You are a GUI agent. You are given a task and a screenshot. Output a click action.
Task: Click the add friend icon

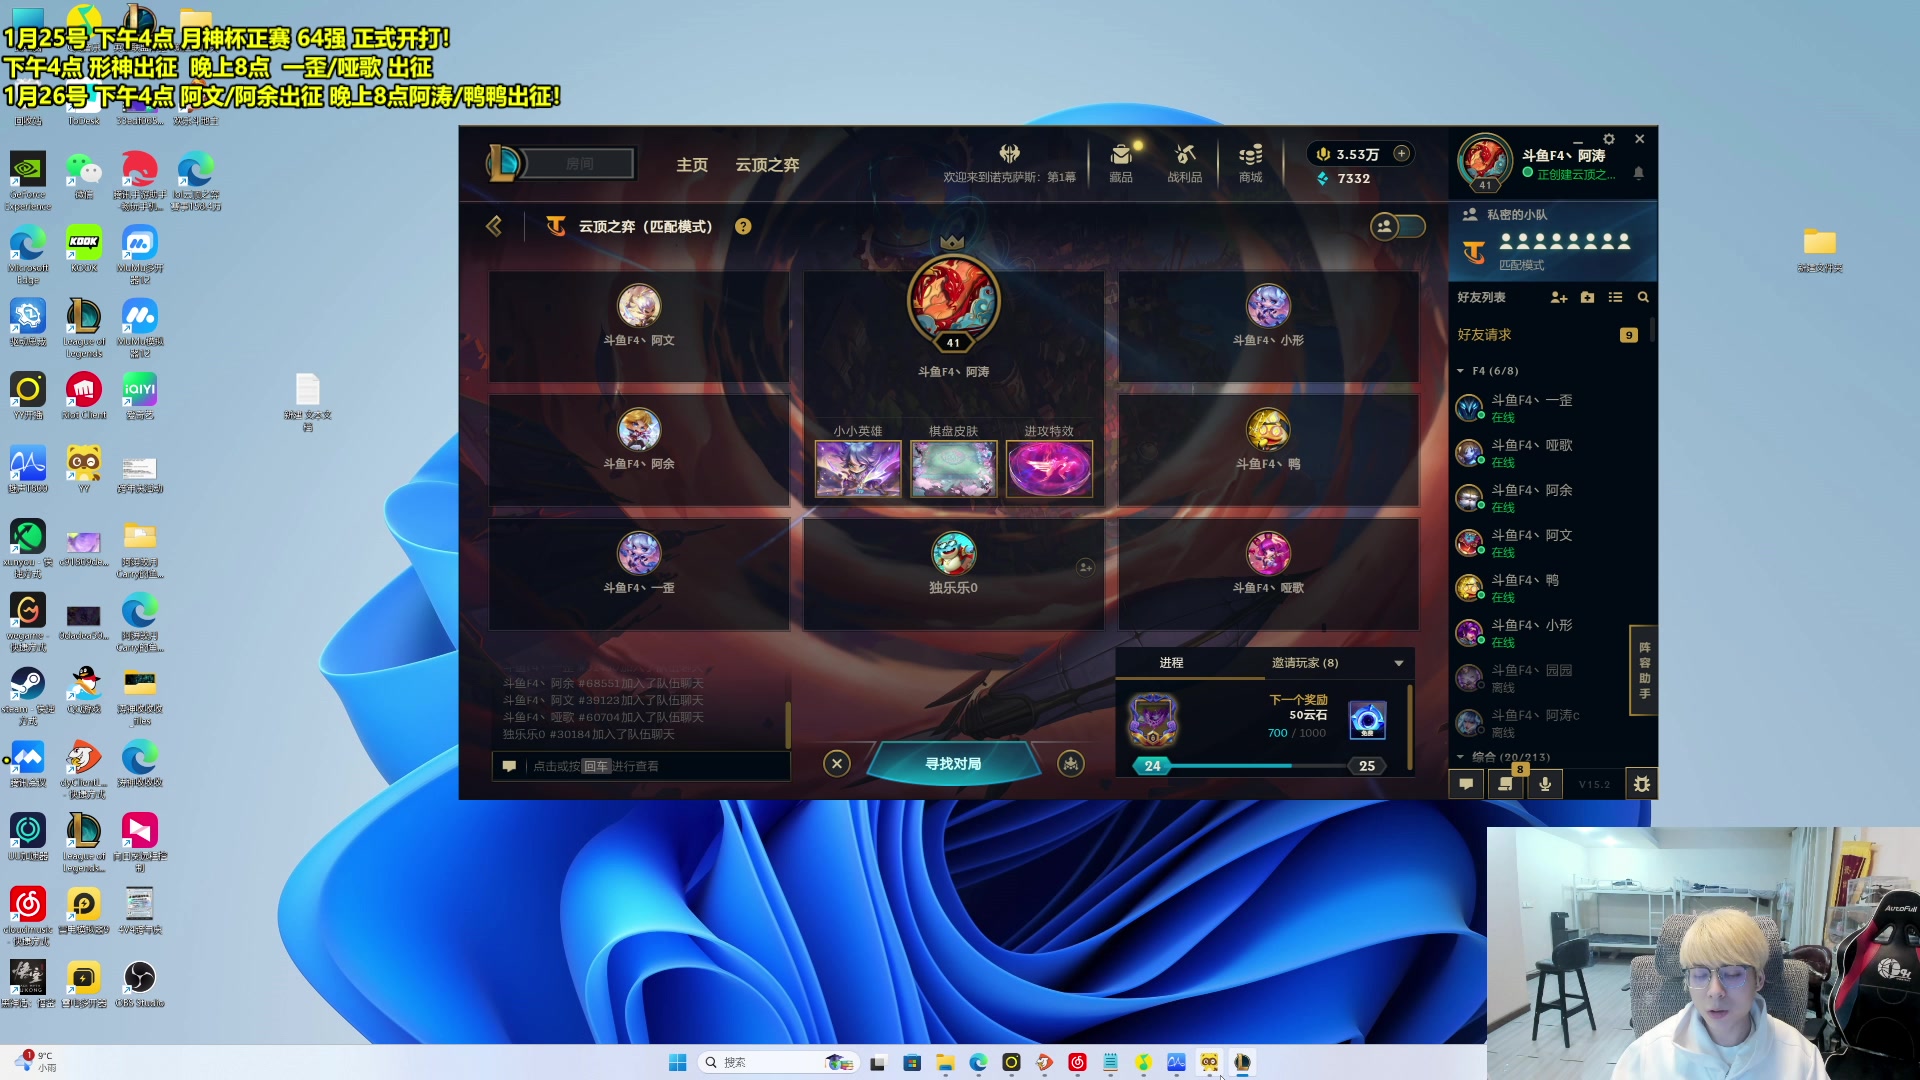pyautogui.click(x=1558, y=297)
